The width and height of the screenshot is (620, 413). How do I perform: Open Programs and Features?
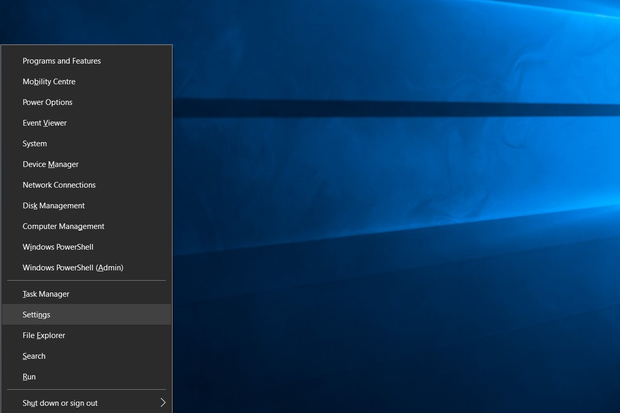87,61
